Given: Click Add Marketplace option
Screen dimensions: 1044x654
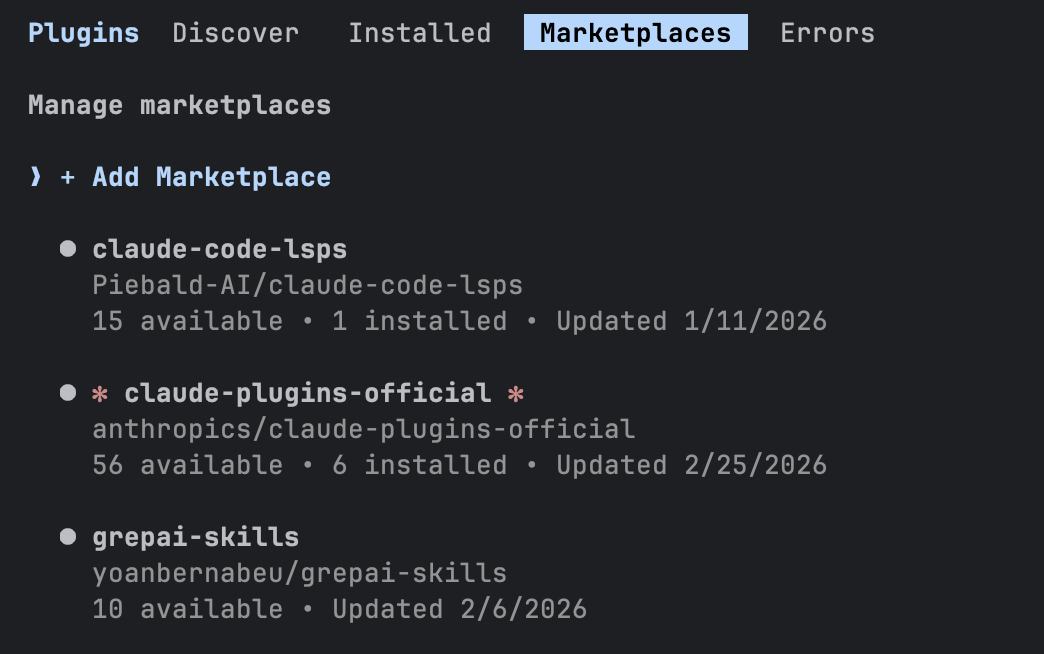Looking at the screenshot, I should click(x=211, y=177).
